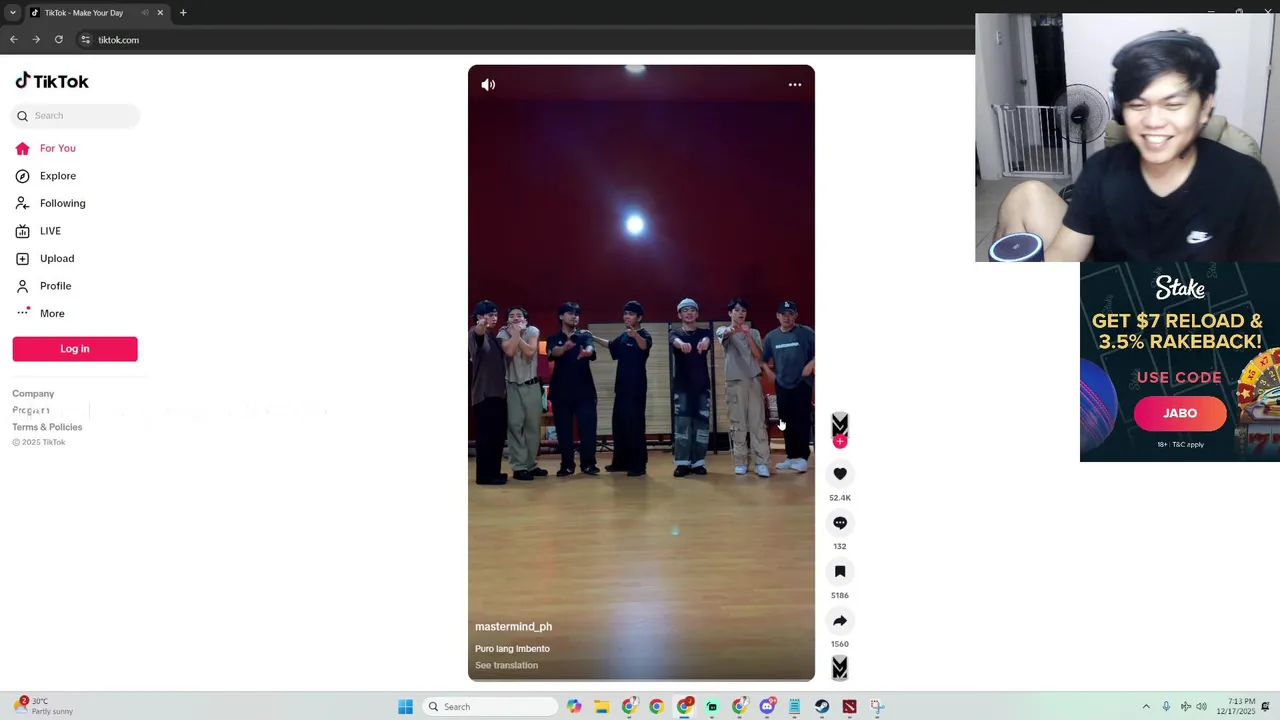Open Dota 2 from the taskbar
The width and height of the screenshot is (1280, 720).
[x=849, y=707]
